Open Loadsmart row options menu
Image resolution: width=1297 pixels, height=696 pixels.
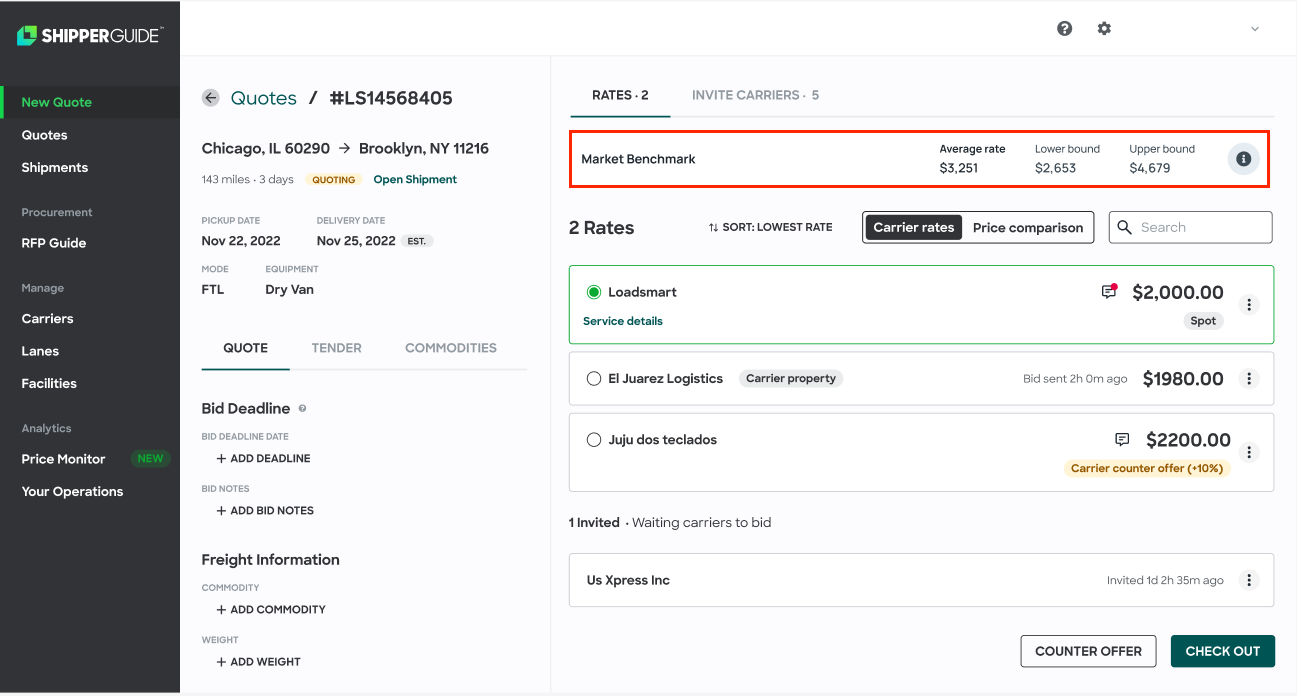(x=1249, y=305)
